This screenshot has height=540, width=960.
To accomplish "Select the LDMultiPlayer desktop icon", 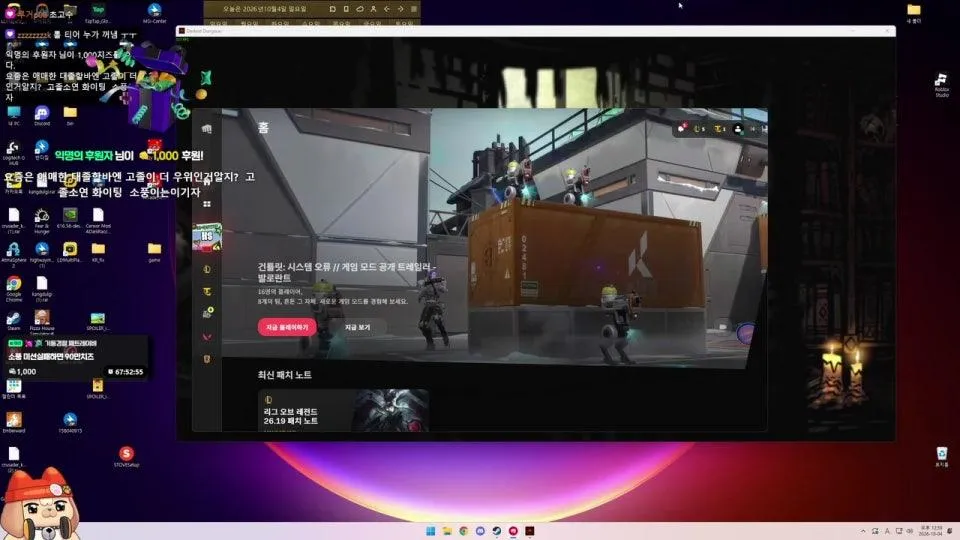I will pos(70,252).
